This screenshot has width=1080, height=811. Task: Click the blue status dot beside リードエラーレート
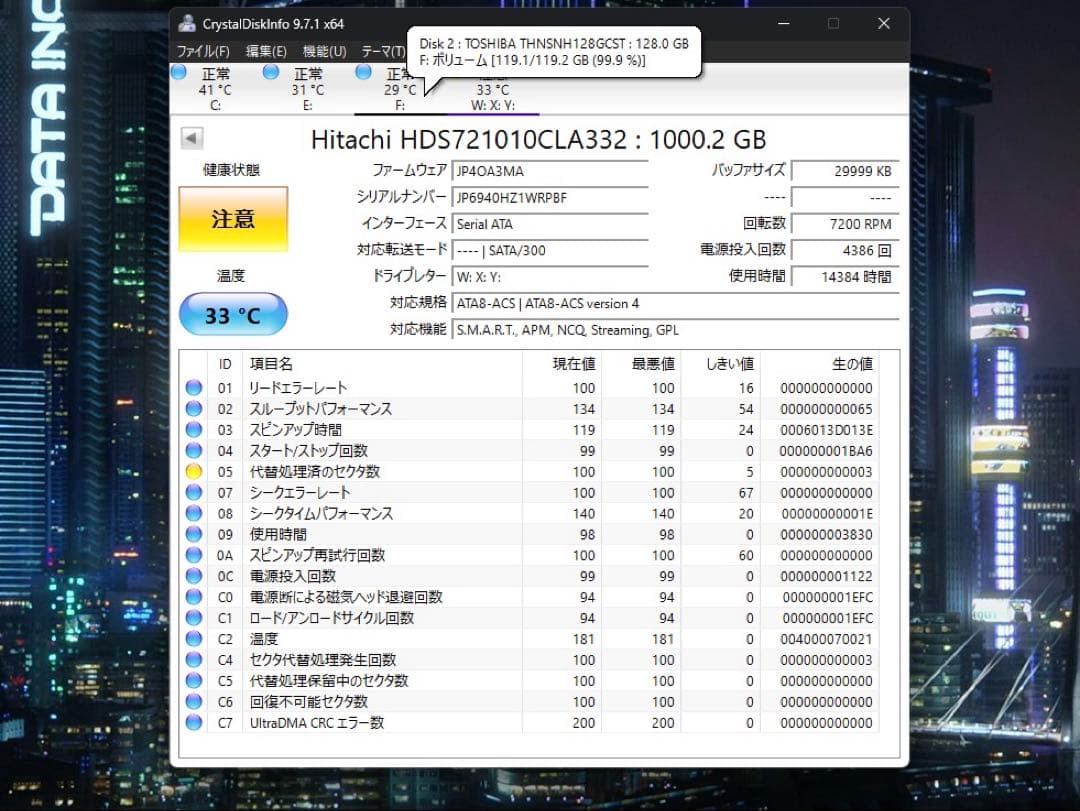point(194,387)
